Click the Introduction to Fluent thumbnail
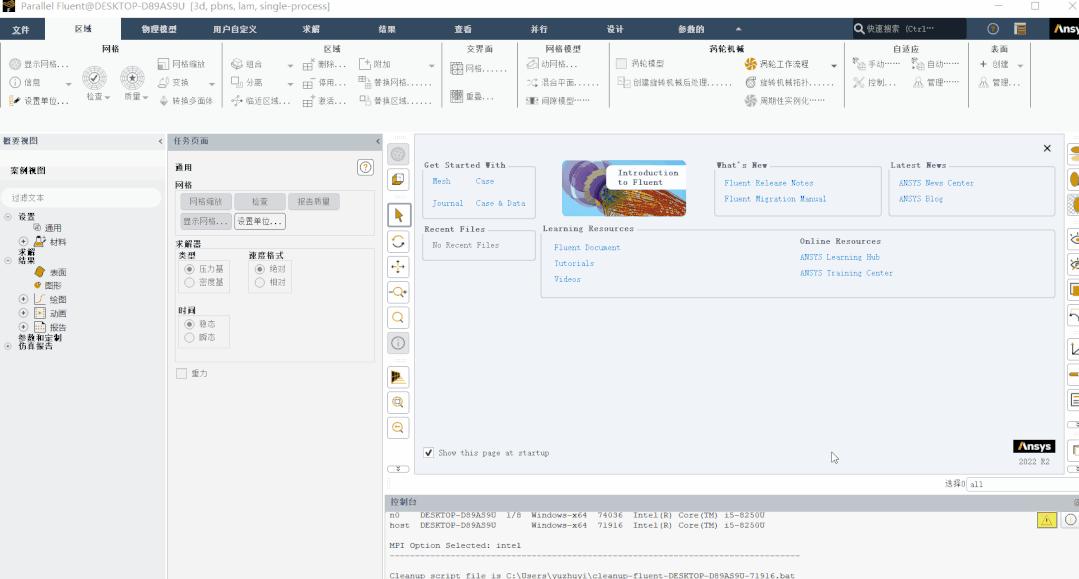 (x=624, y=188)
